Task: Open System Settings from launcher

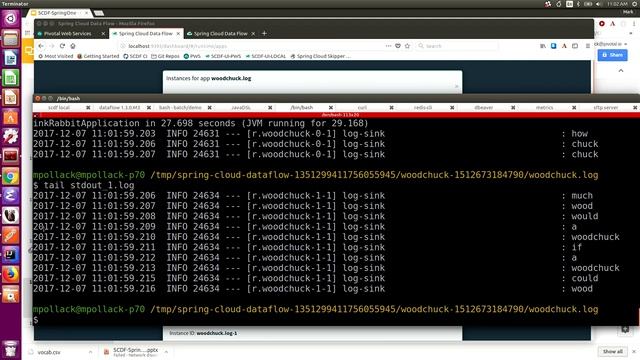Action: [11, 137]
